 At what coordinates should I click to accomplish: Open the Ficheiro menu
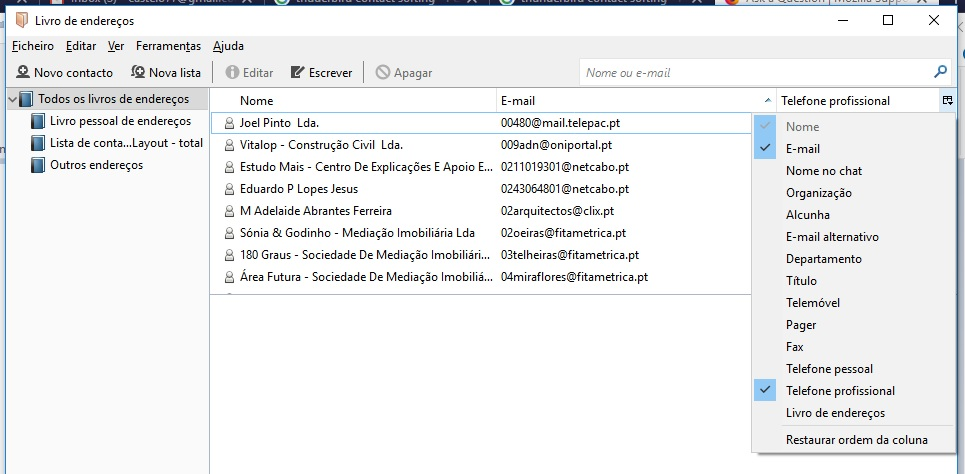pos(33,46)
